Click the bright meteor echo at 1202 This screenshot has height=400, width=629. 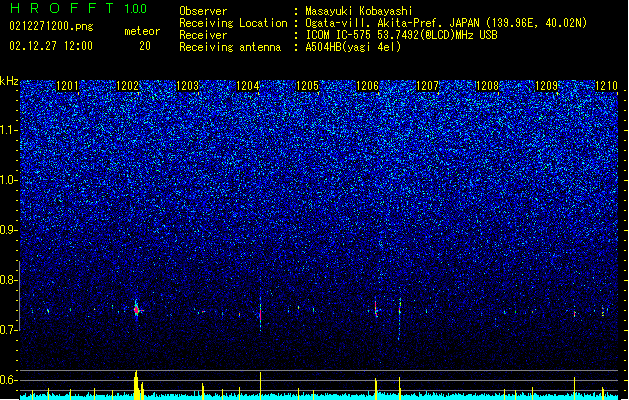[x=137, y=310]
